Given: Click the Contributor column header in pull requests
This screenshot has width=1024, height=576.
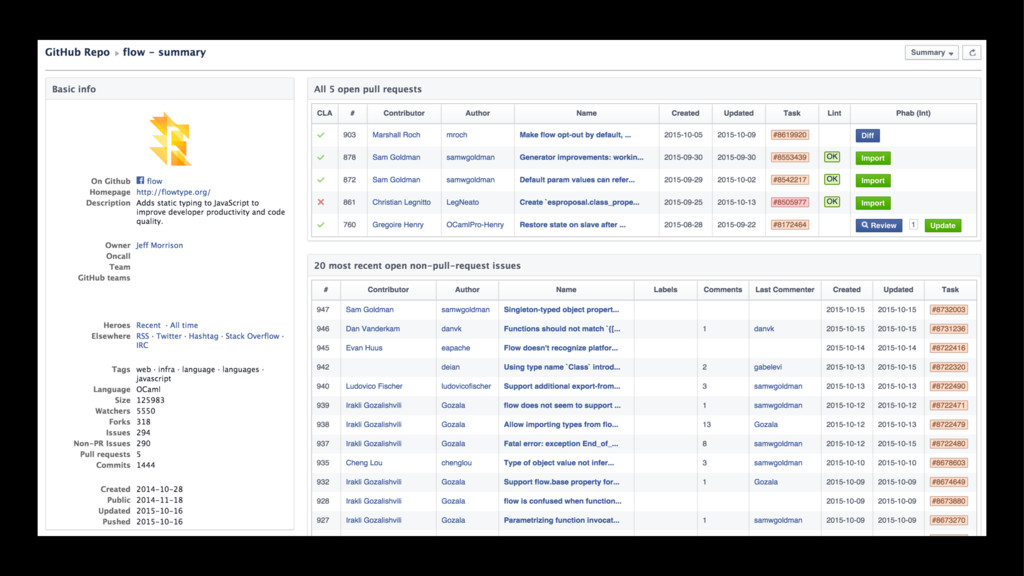Looking at the screenshot, I should 404,113.
